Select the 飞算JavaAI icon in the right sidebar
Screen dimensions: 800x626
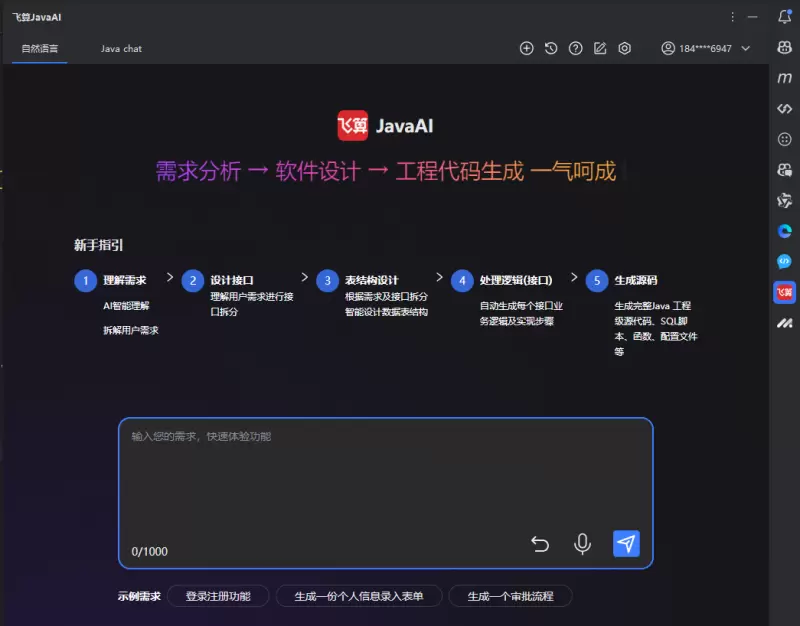click(784, 291)
